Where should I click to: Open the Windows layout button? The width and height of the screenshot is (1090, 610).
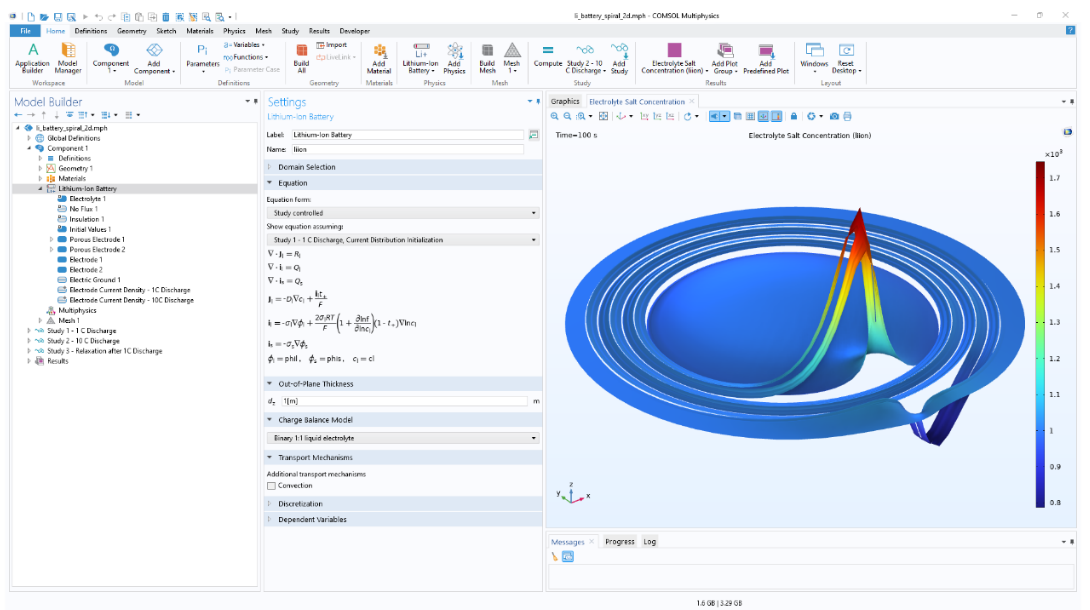(814, 58)
